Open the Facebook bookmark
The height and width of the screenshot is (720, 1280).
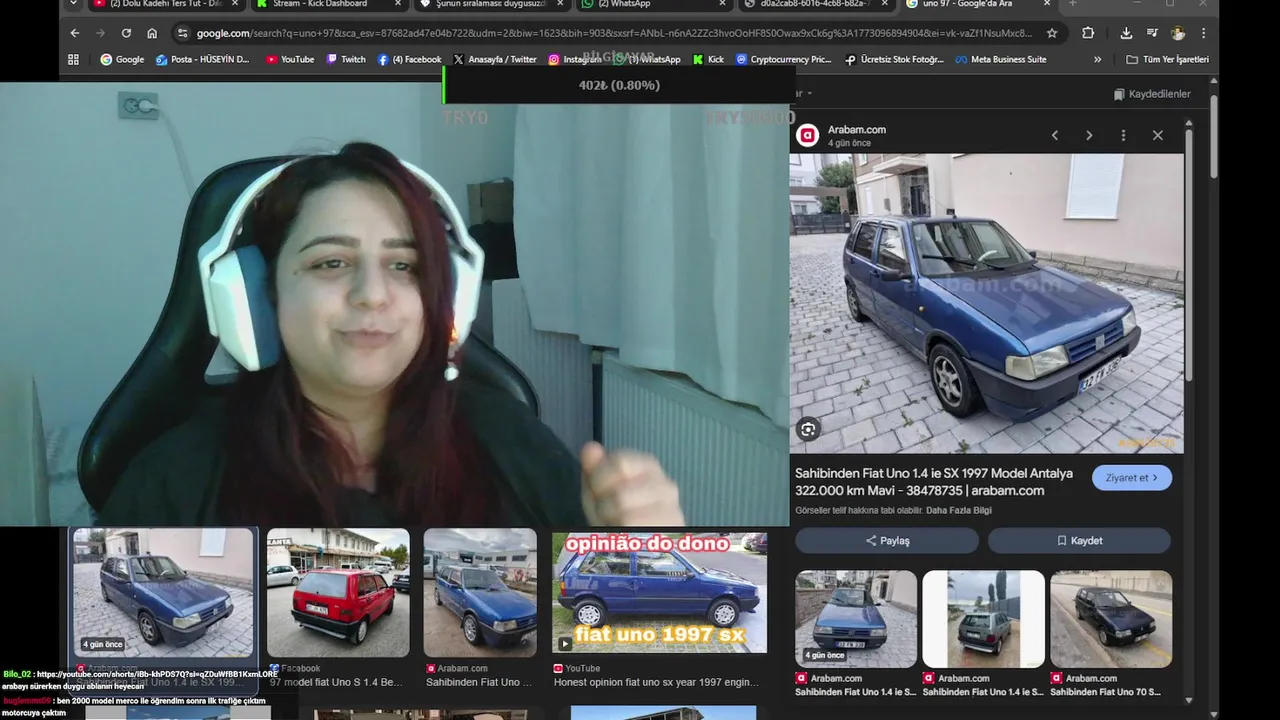(409, 60)
